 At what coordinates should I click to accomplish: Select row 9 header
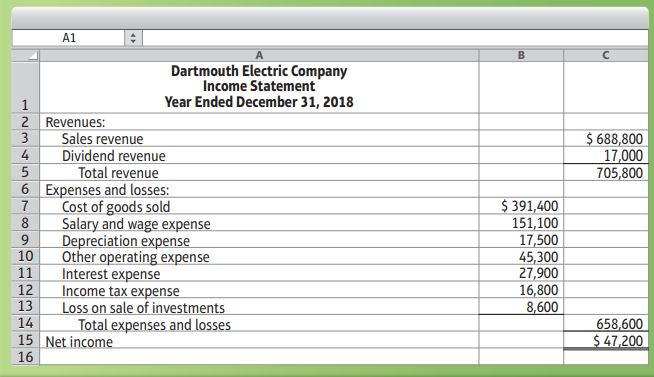point(25,240)
